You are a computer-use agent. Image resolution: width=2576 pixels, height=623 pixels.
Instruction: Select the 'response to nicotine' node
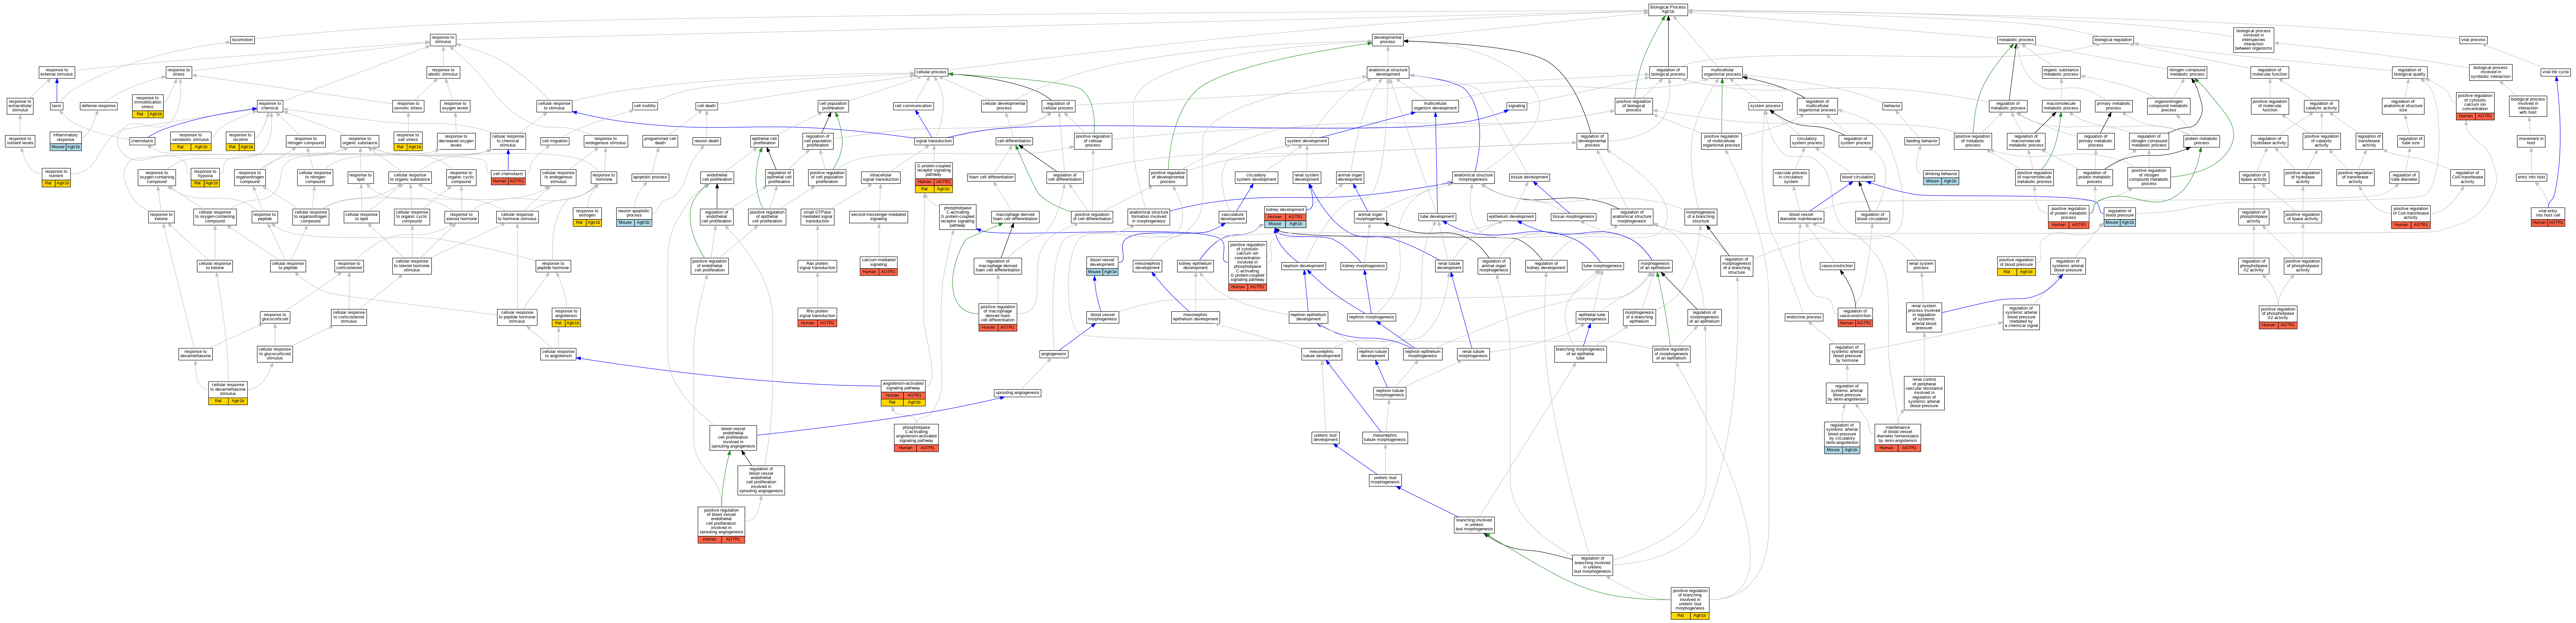pos(240,141)
